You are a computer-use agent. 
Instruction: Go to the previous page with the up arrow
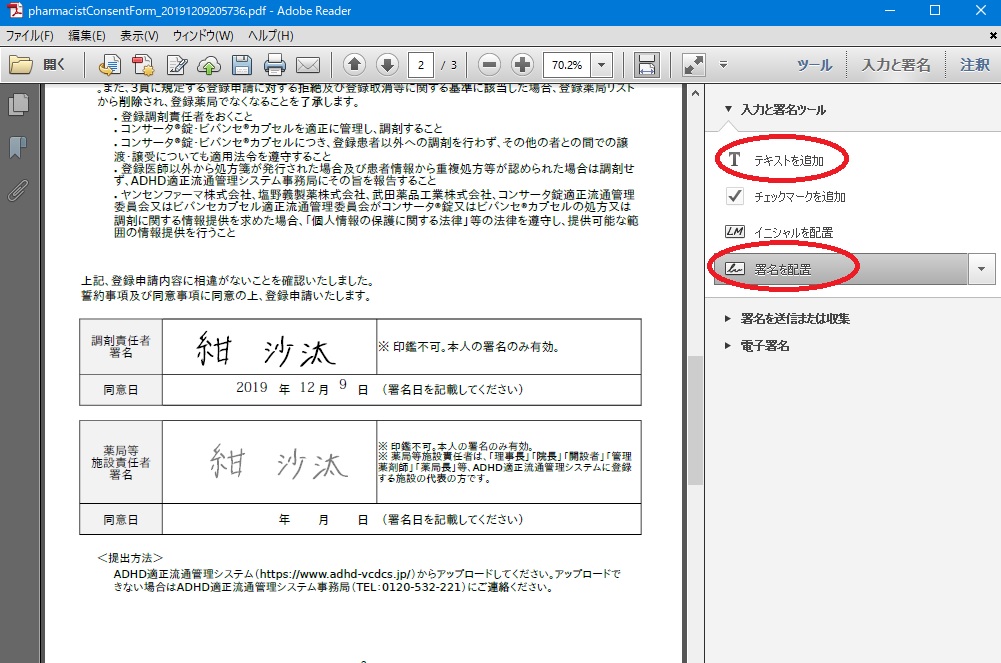(x=354, y=65)
